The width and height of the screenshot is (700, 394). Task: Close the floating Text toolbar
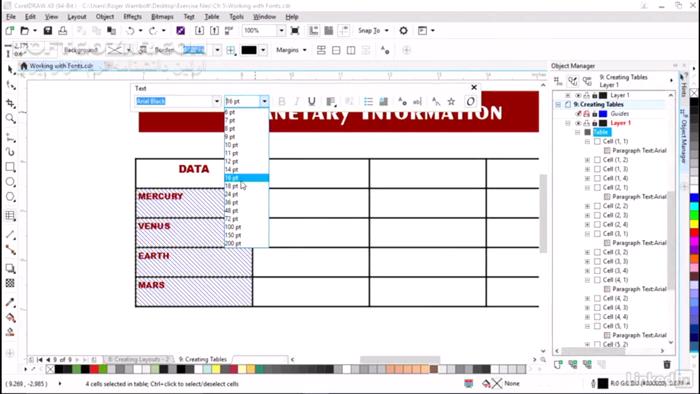[x=474, y=87]
